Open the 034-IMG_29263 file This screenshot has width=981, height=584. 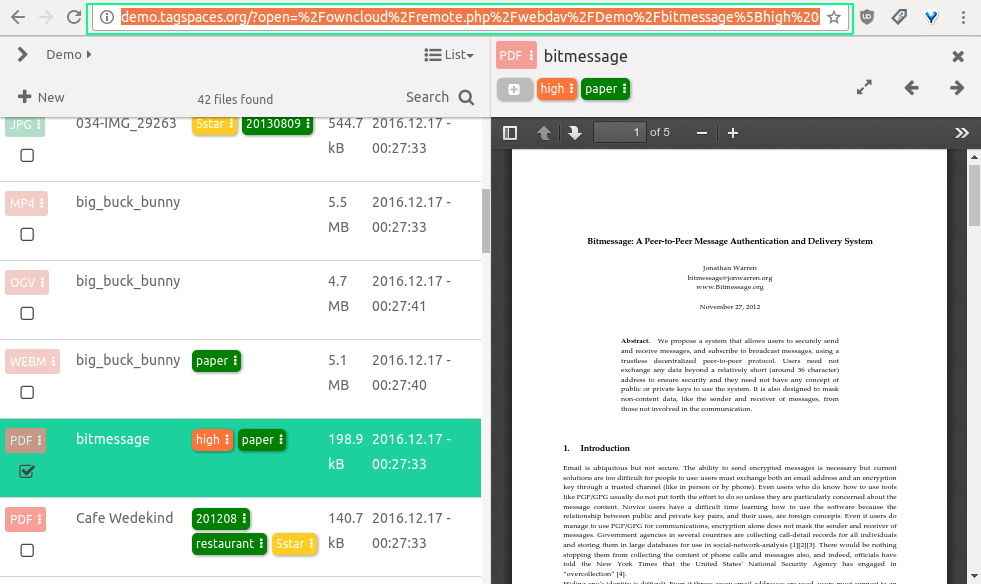(126, 123)
